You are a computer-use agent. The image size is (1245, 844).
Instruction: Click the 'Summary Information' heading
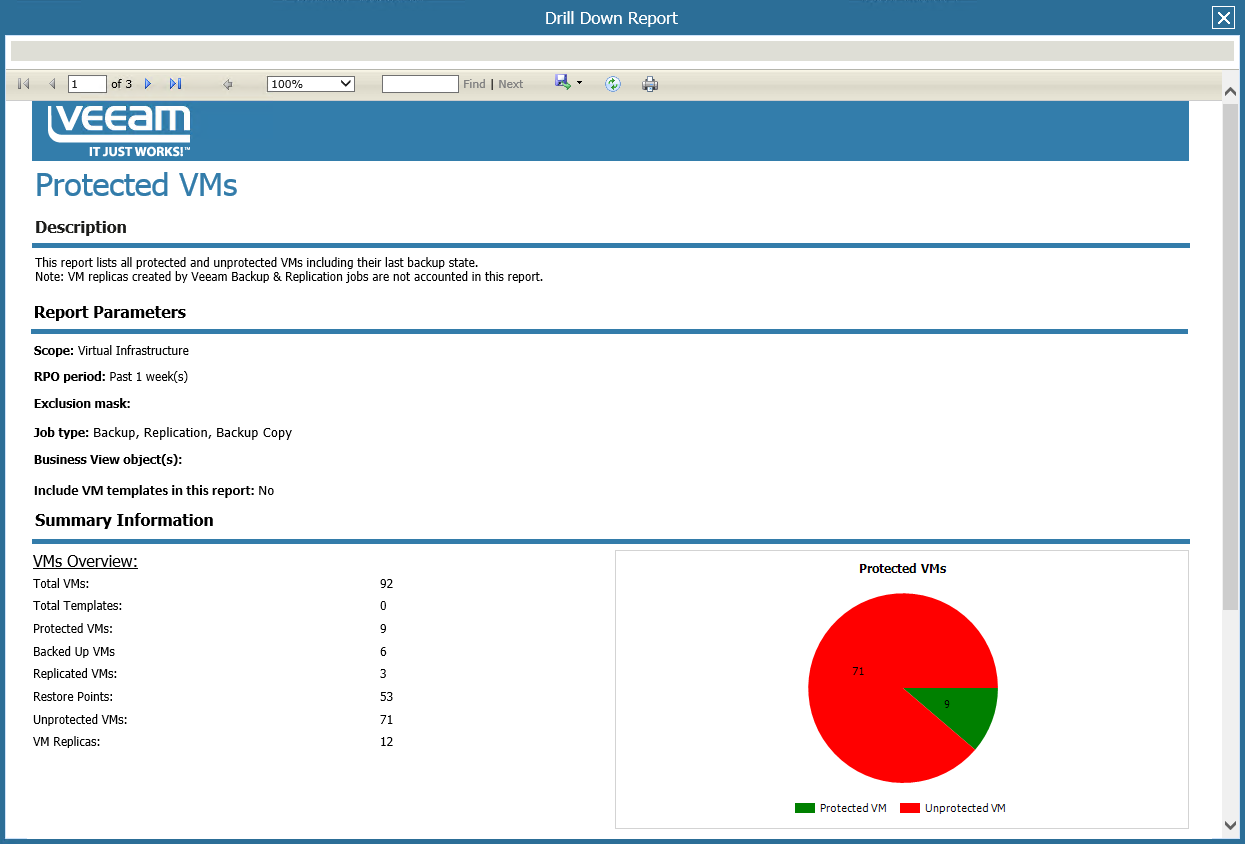click(x=124, y=520)
